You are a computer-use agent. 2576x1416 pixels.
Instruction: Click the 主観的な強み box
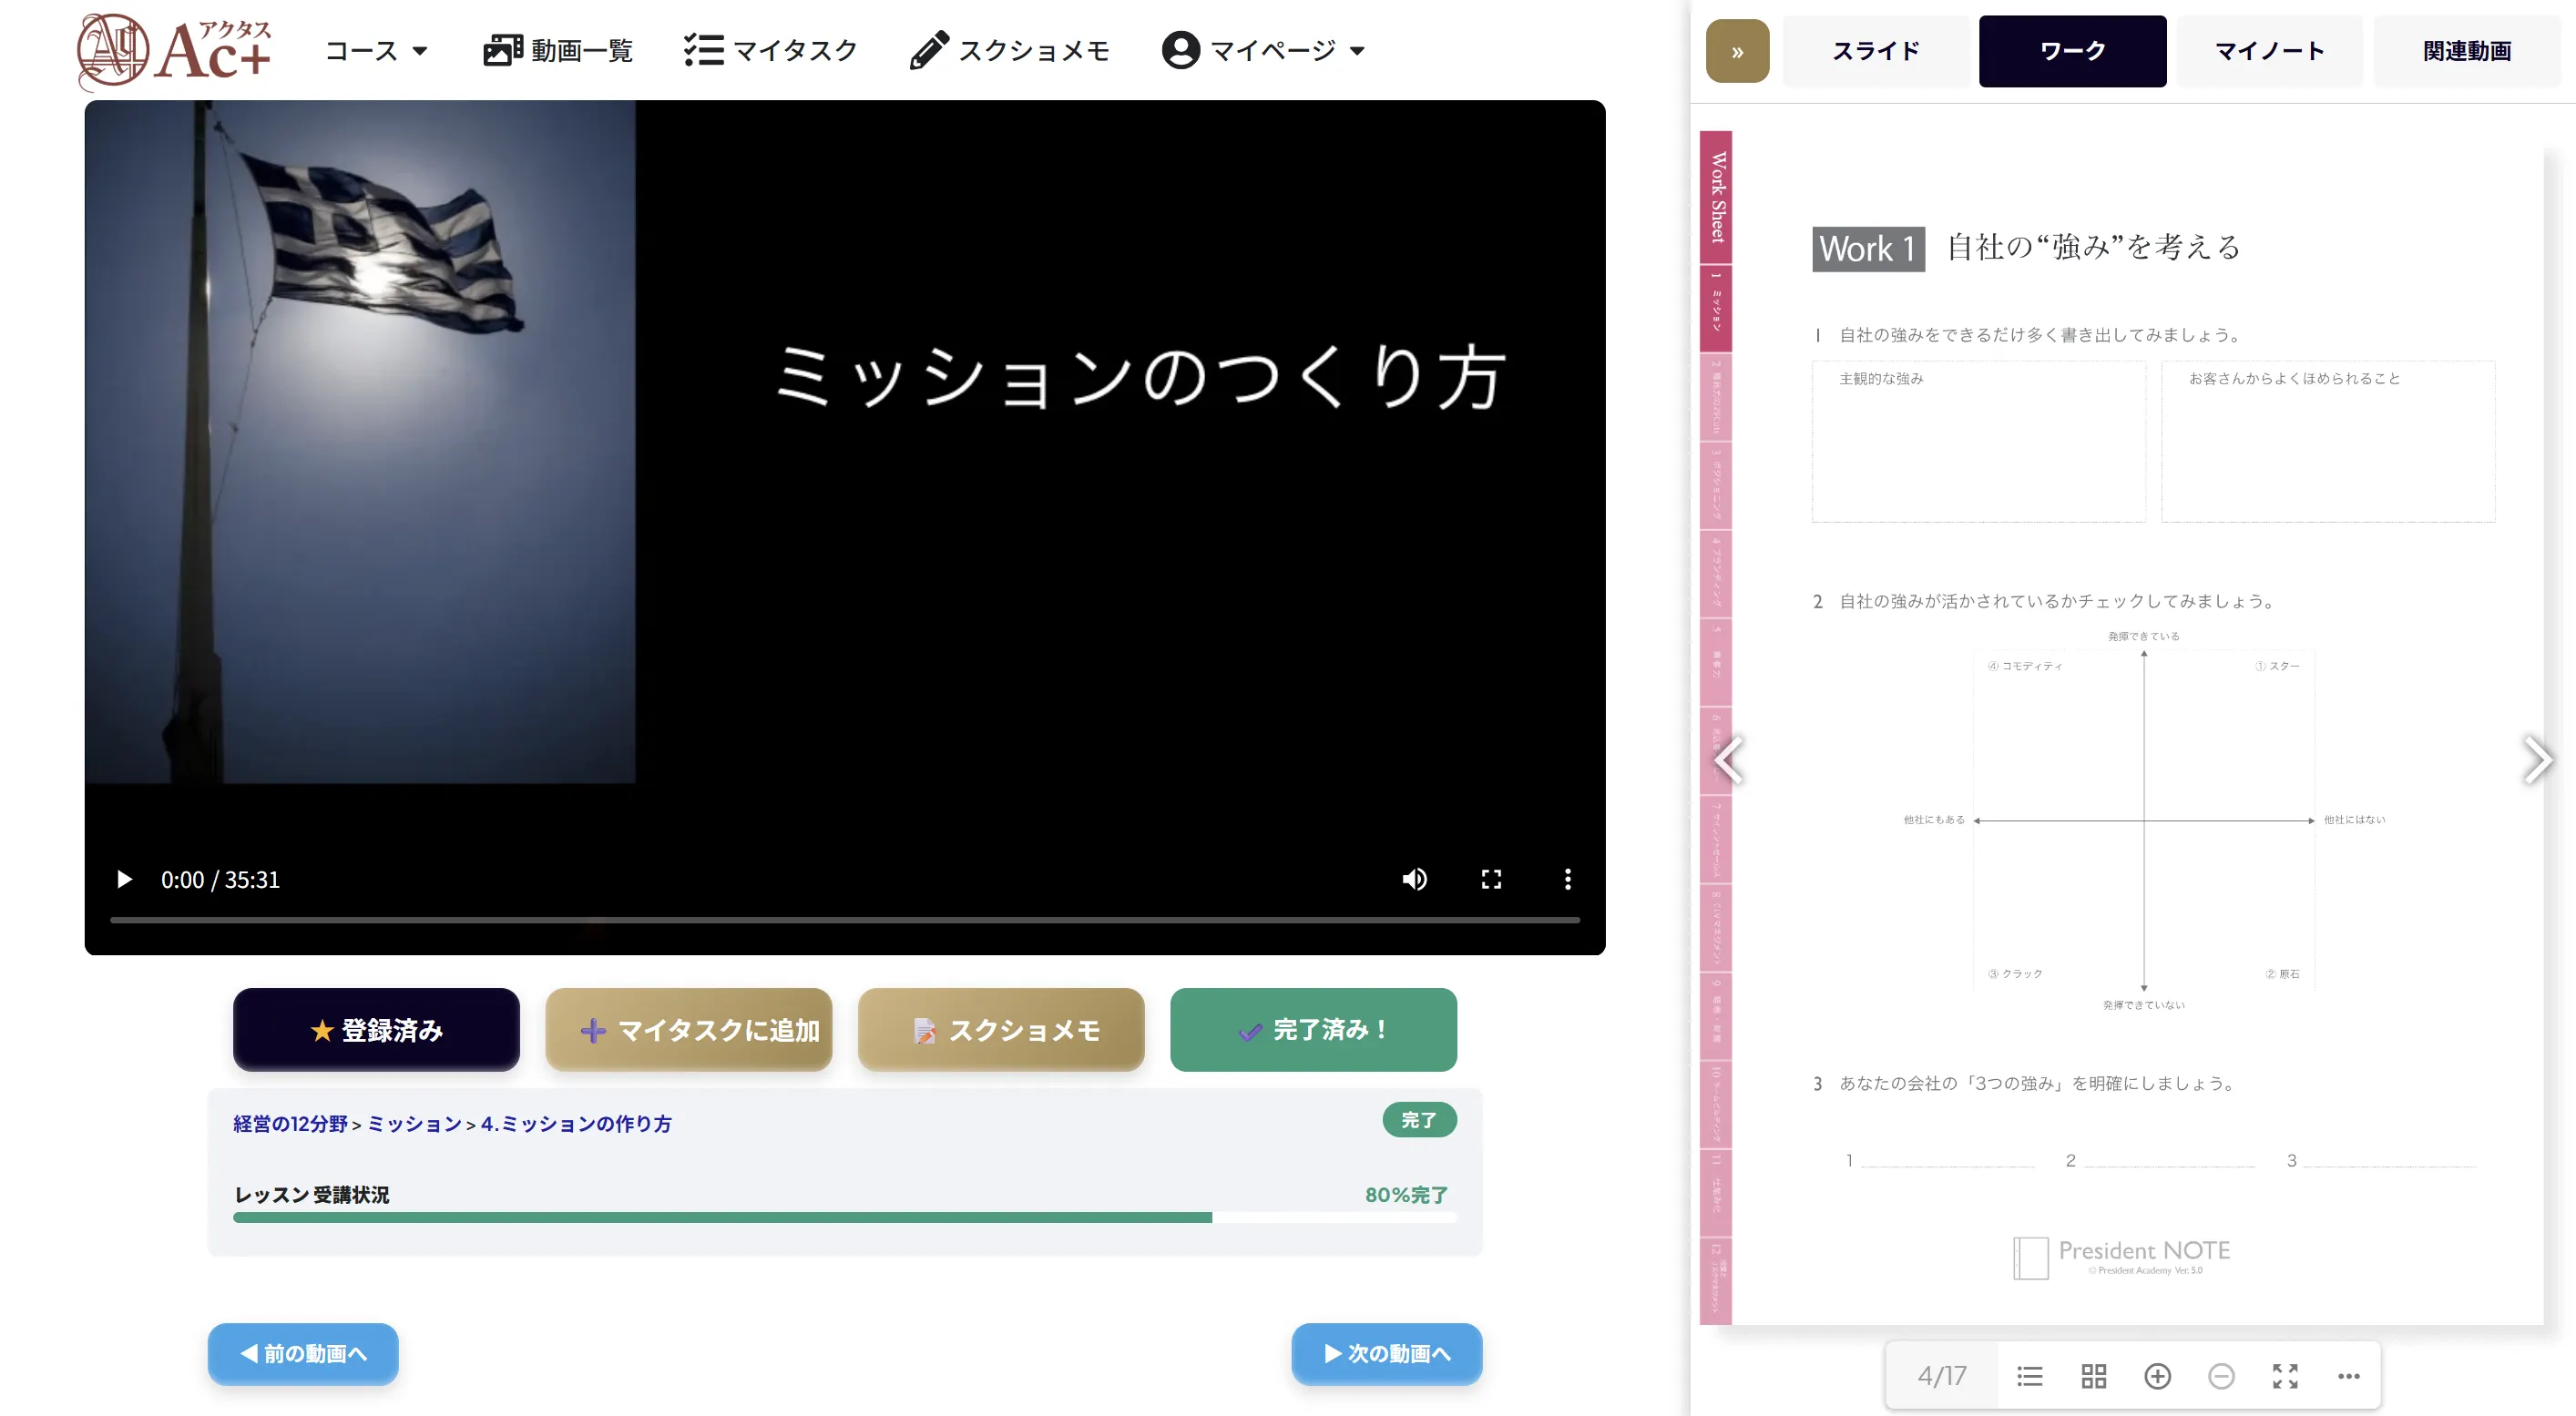[1978, 441]
